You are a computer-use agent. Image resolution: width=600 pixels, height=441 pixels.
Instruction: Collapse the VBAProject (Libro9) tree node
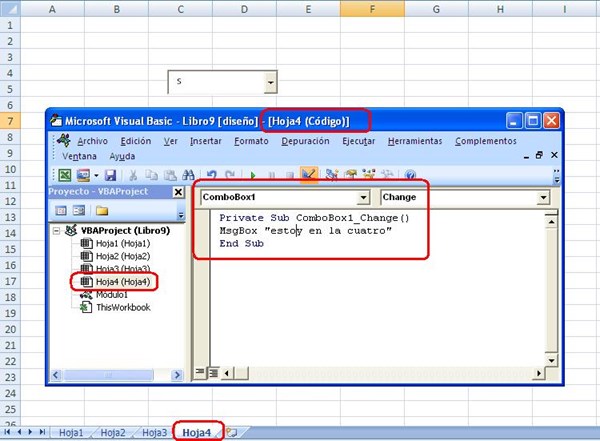[x=56, y=231]
